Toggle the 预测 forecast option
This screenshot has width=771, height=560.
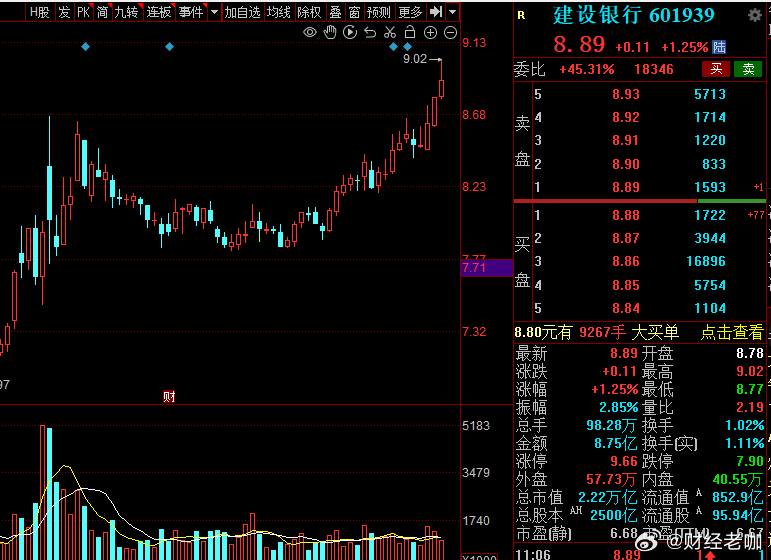(379, 12)
